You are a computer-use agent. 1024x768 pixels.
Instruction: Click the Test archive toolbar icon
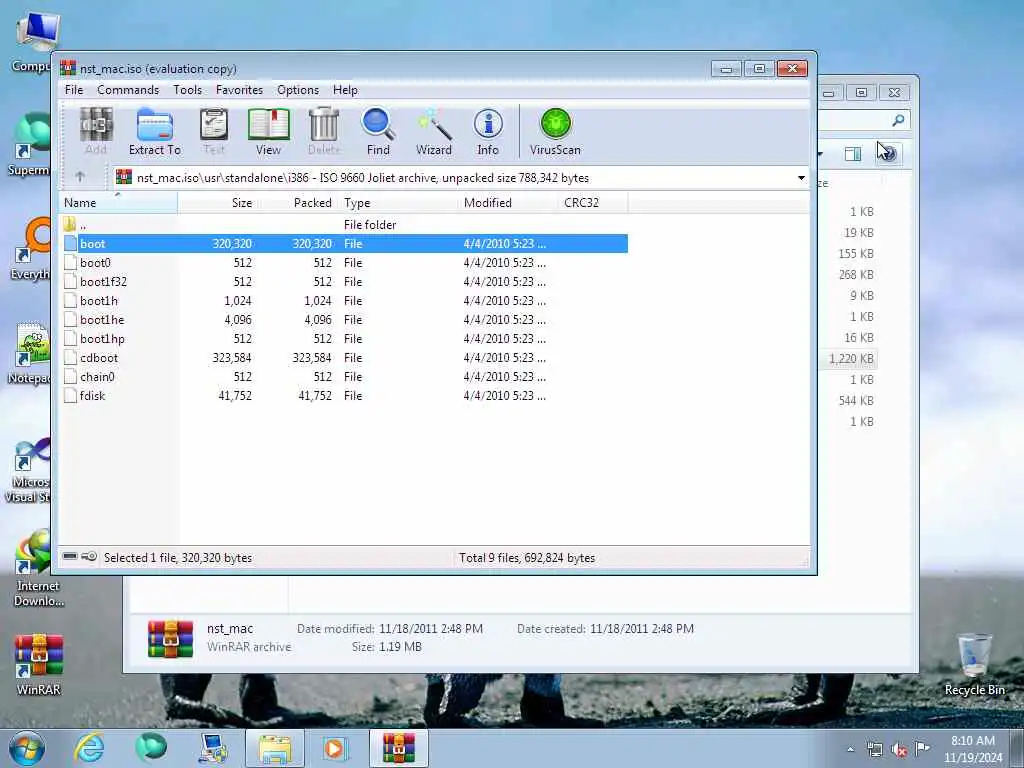(x=214, y=131)
